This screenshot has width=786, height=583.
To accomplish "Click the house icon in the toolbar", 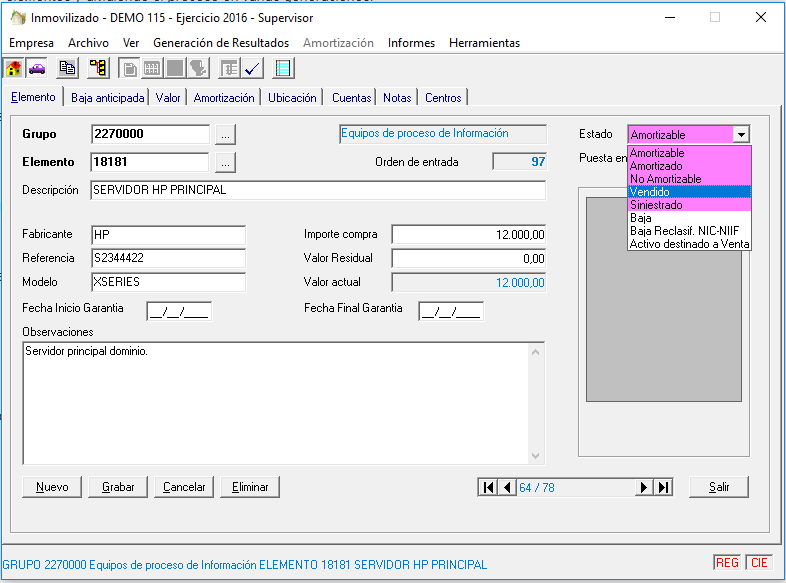I will click(x=14, y=68).
